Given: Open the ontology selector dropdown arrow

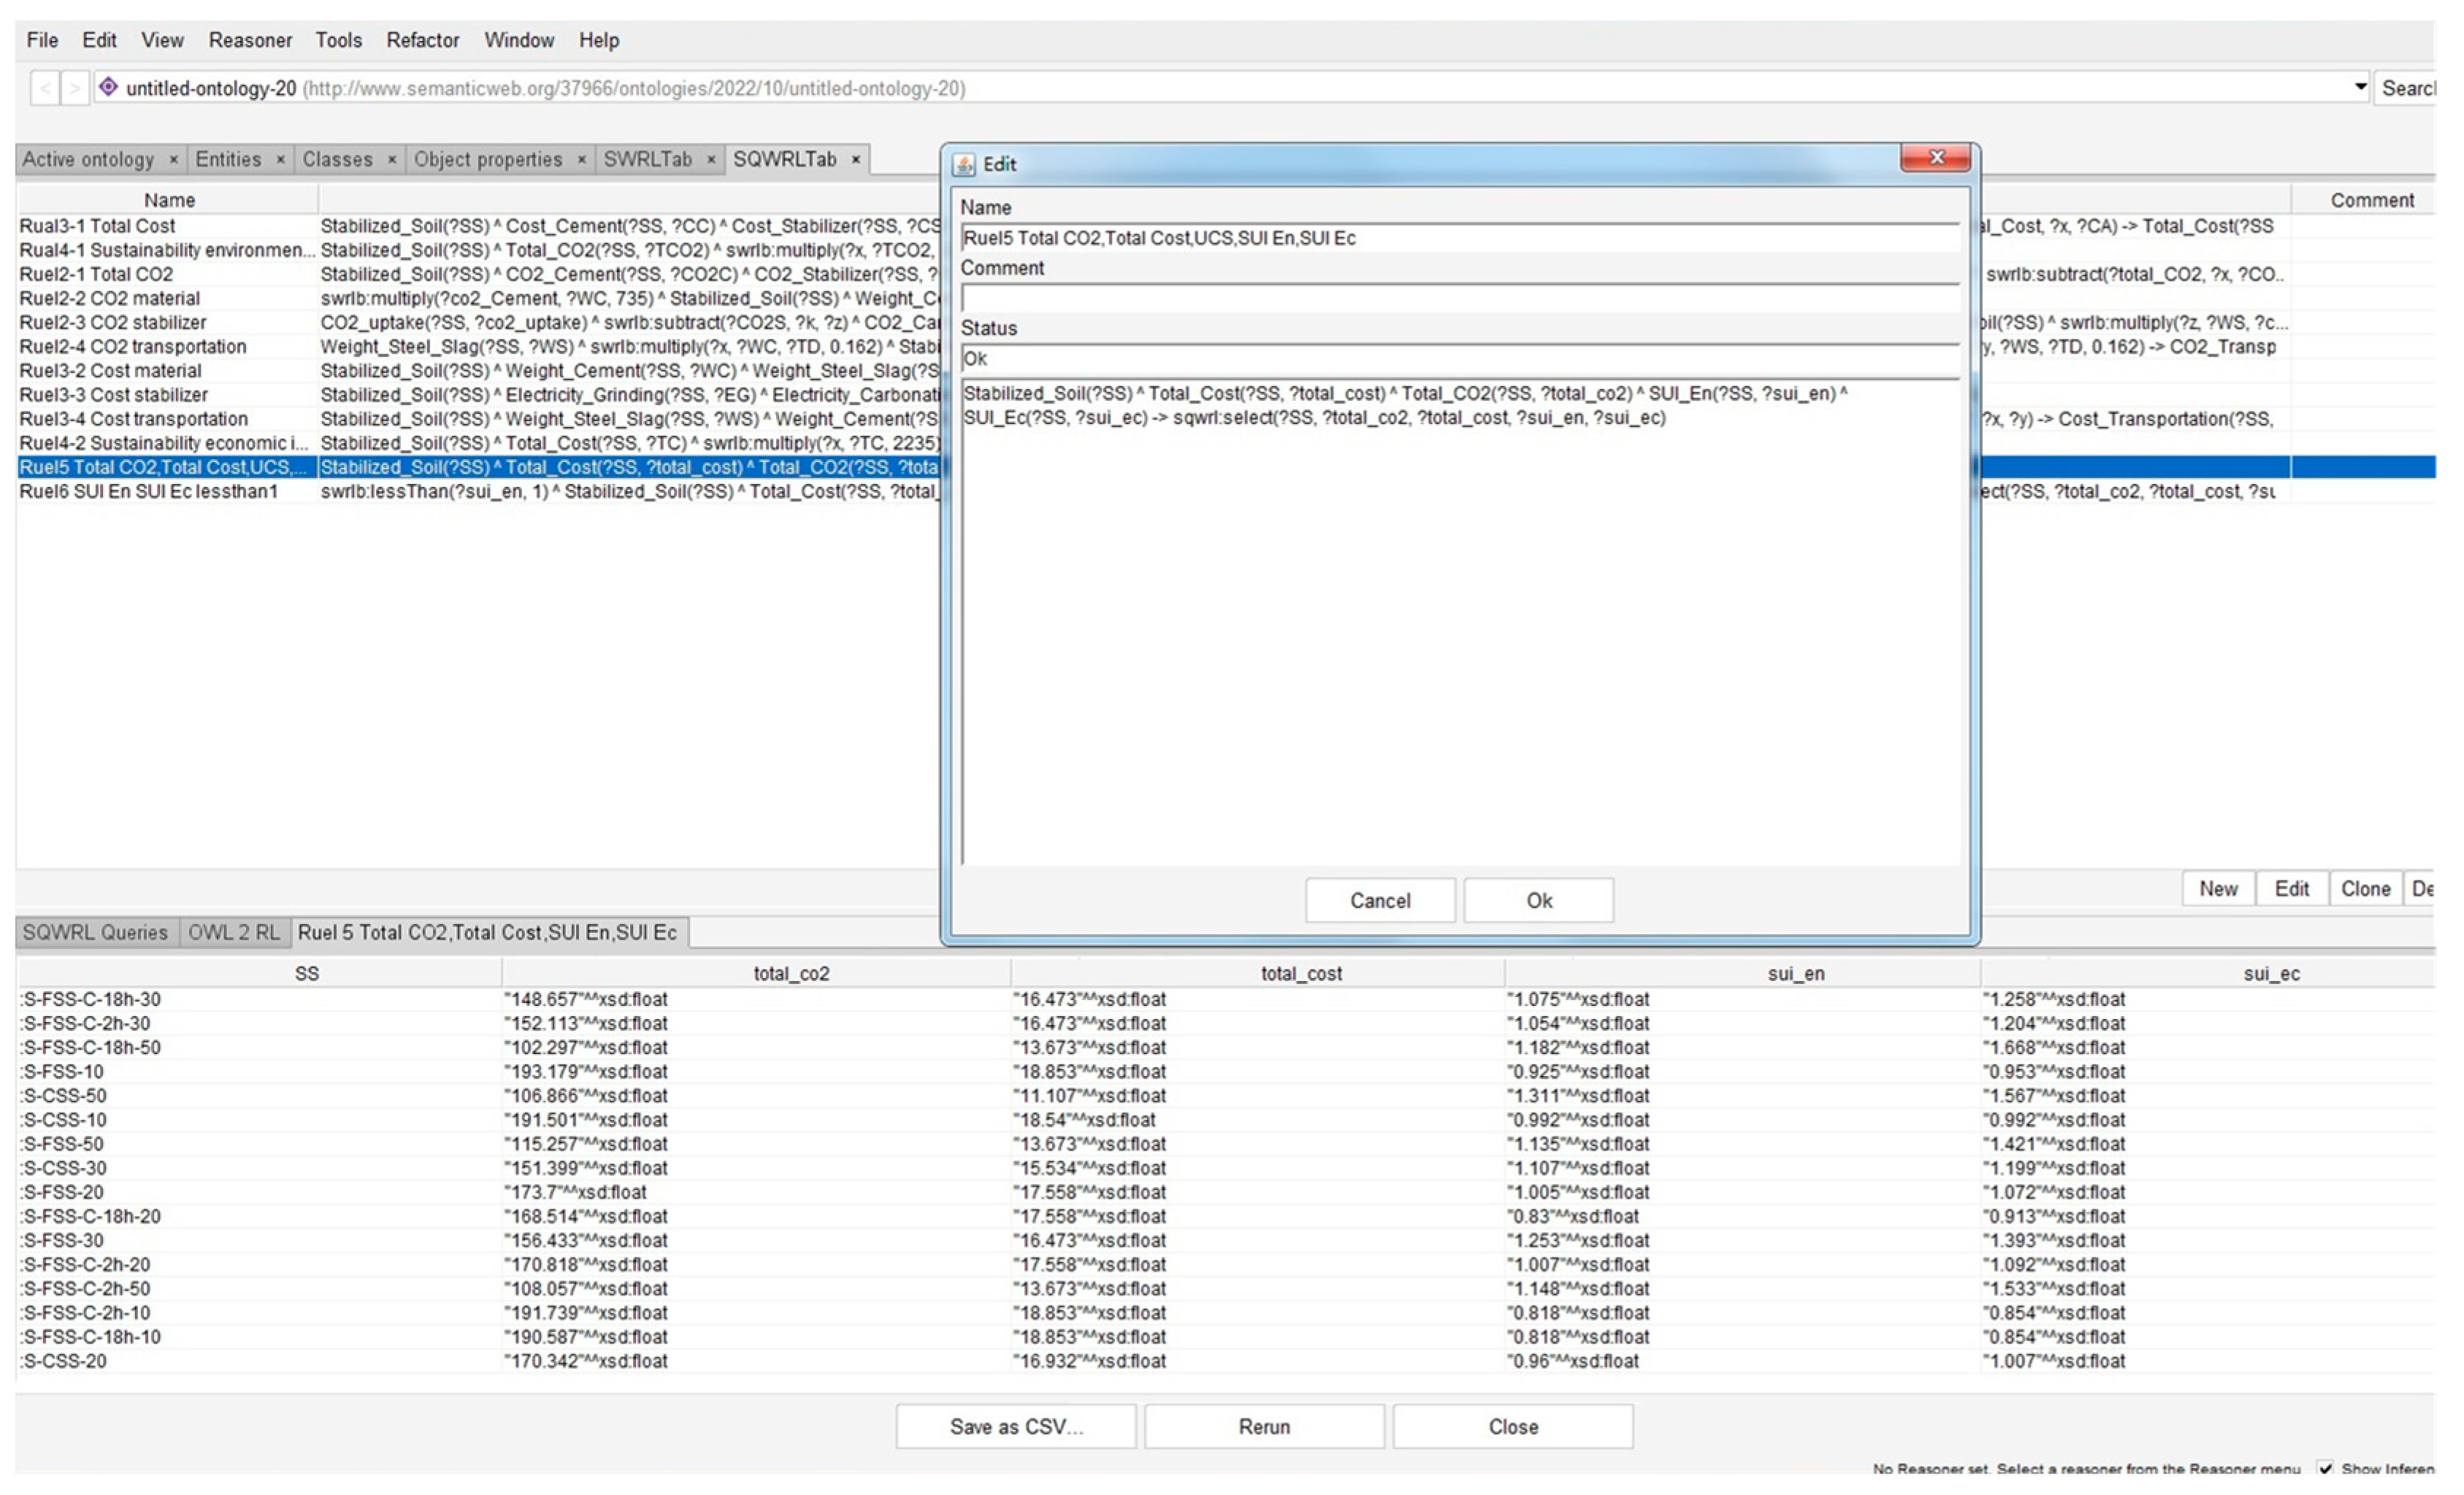Looking at the screenshot, I should coord(2360,87).
